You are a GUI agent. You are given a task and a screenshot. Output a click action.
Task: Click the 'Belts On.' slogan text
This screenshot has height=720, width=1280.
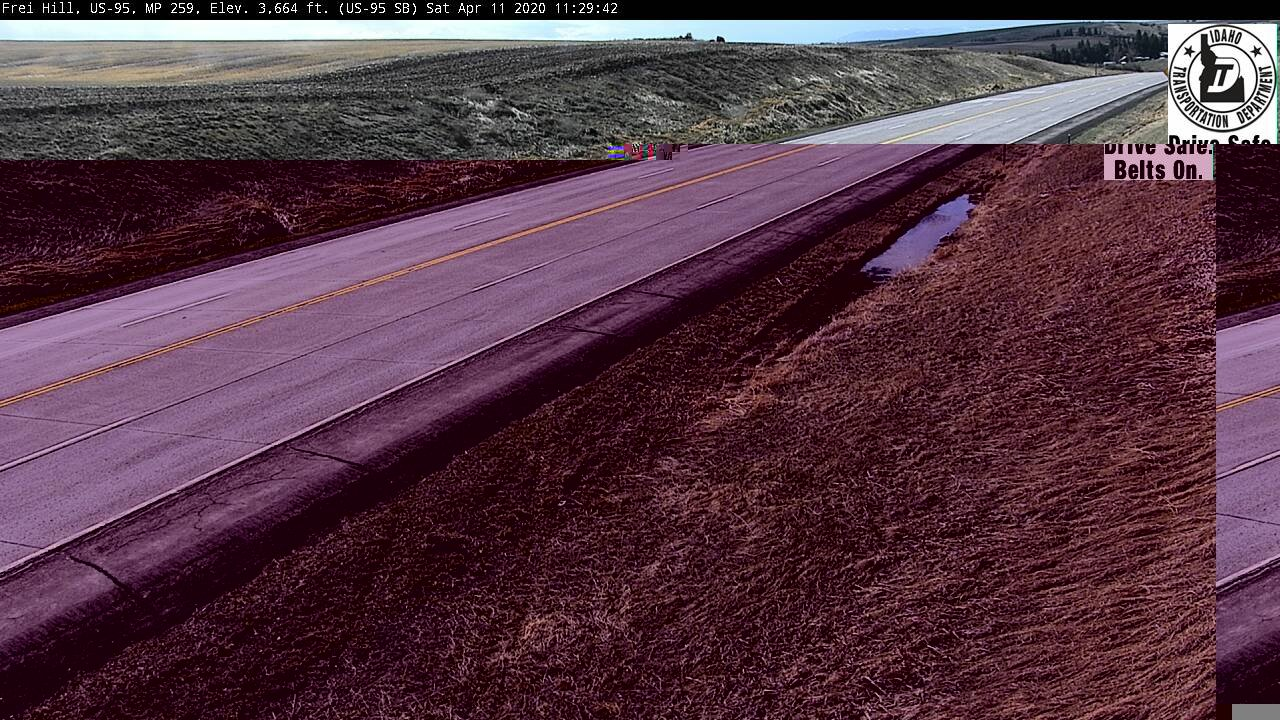click(x=1158, y=169)
